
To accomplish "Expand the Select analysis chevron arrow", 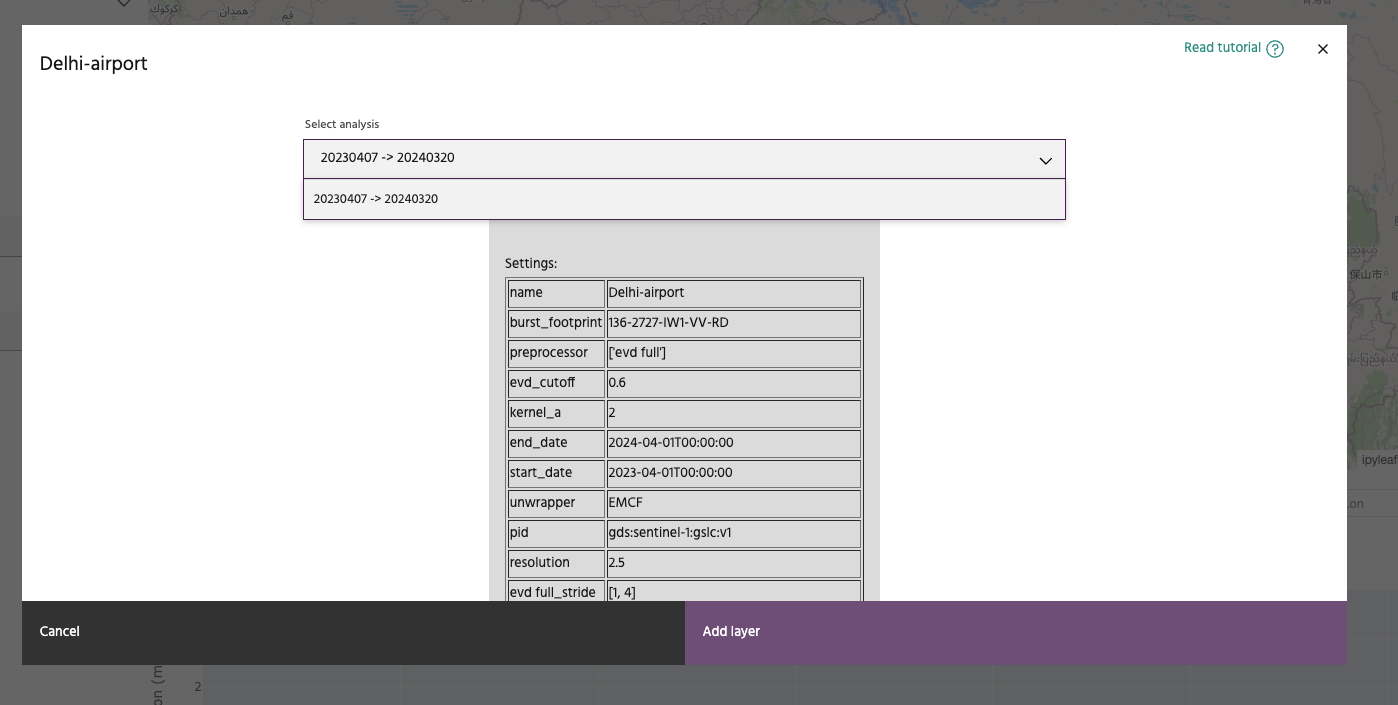I will (x=1045, y=160).
